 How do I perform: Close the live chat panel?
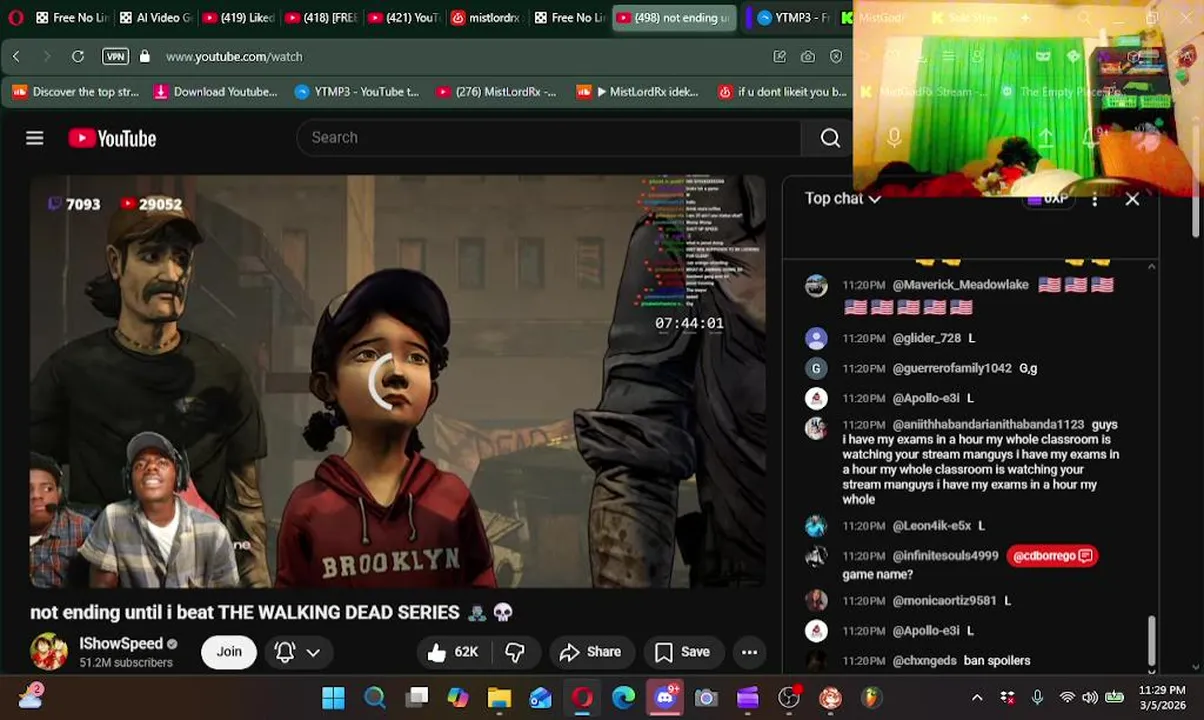pyautogui.click(x=1132, y=199)
